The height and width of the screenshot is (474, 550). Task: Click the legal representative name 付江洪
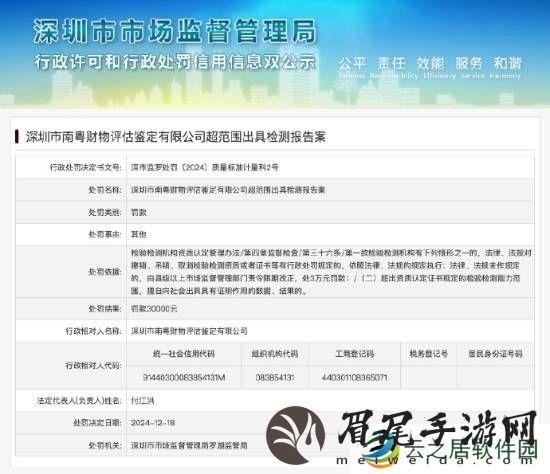tap(142, 400)
